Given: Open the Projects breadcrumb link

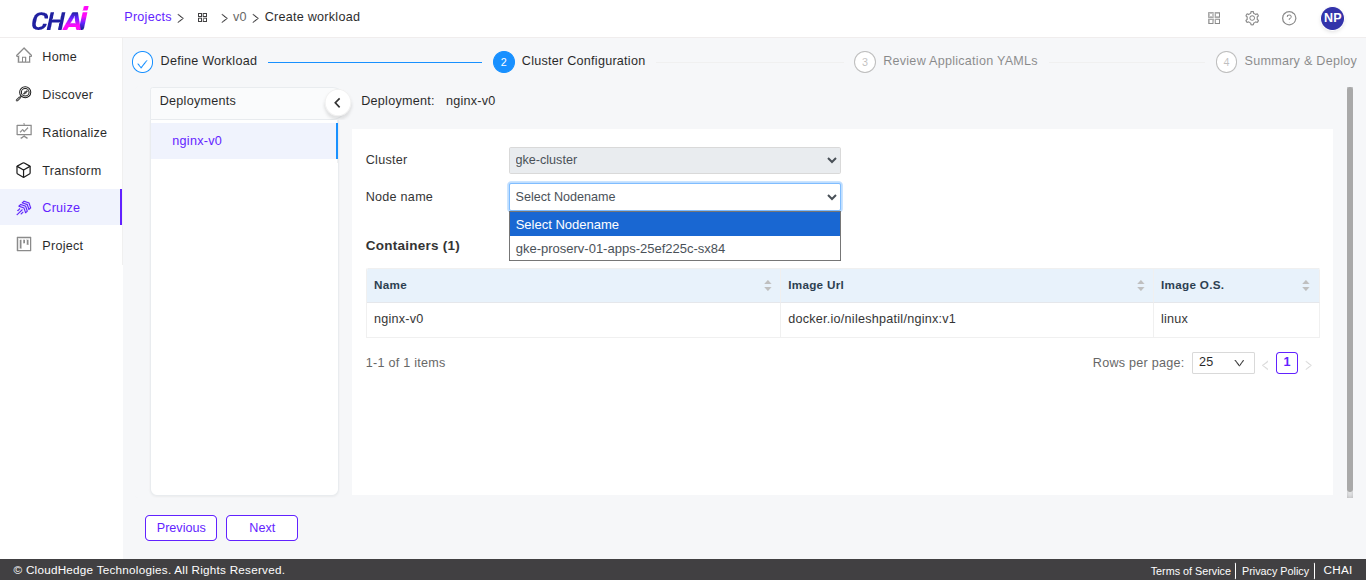Looking at the screenshot, I should pos(147,17).
